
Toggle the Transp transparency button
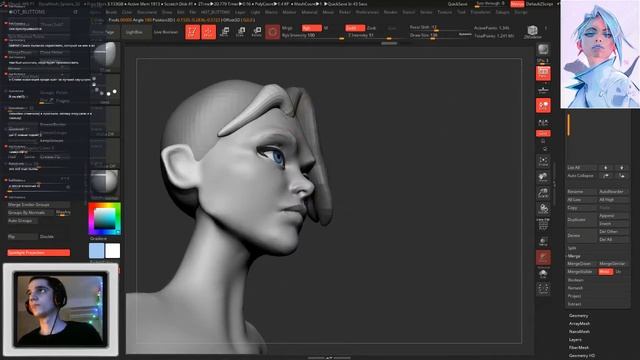pyautogui.click(x=543, y=242)
